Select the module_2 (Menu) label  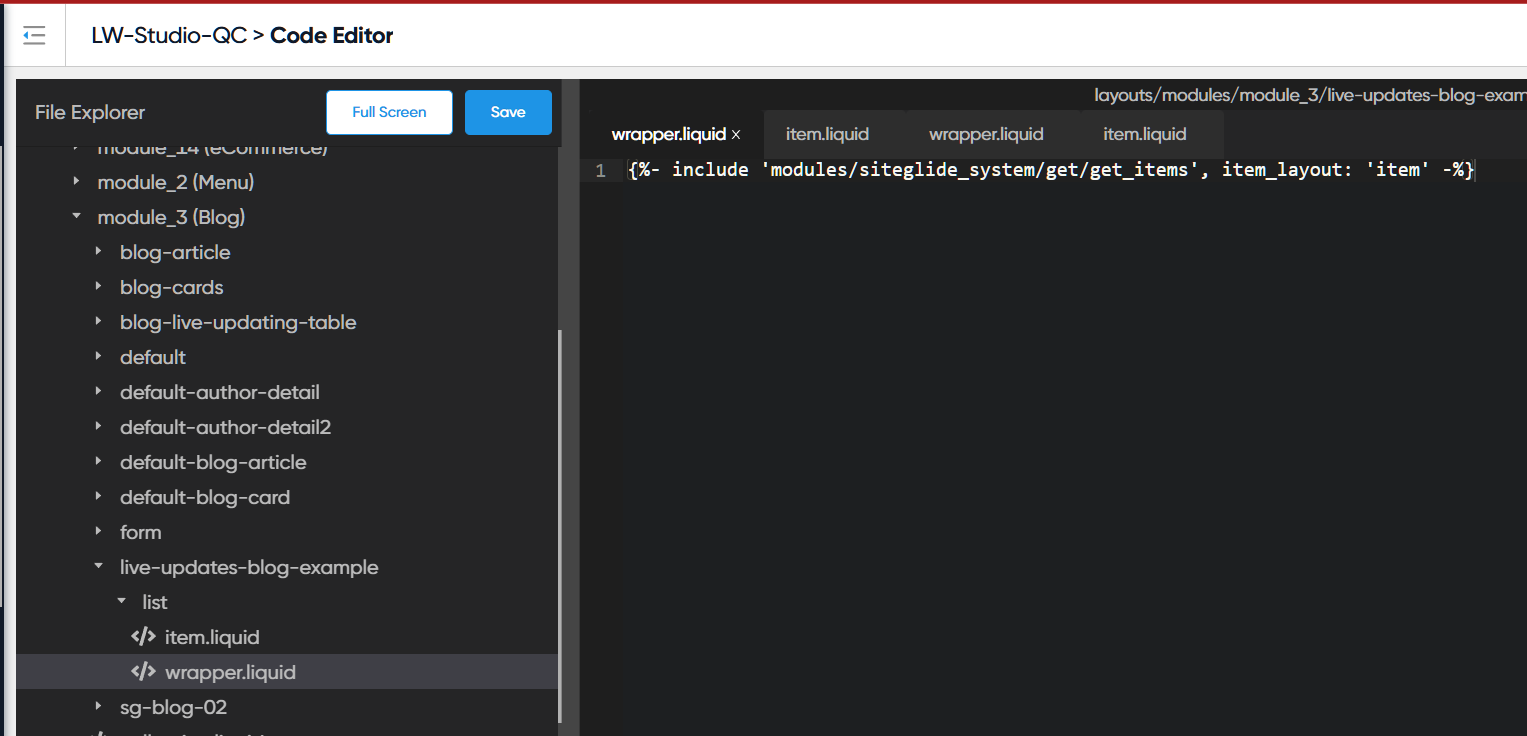[x=176, y=182]
